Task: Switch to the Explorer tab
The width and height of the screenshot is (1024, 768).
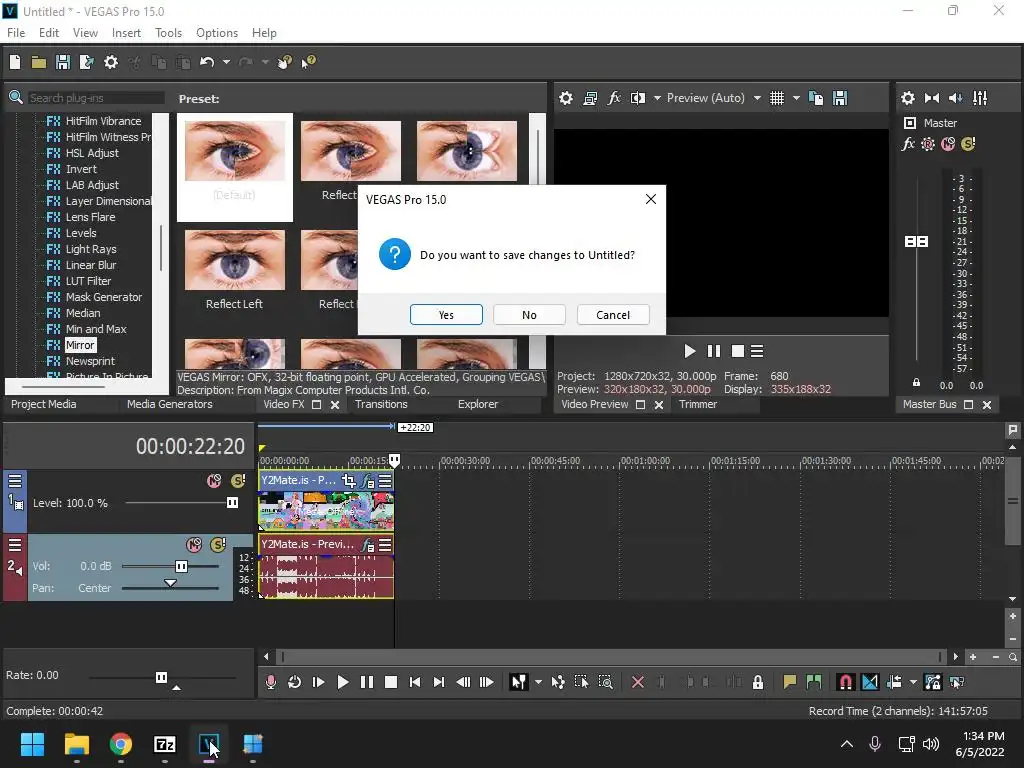Action: click(477, 404)
